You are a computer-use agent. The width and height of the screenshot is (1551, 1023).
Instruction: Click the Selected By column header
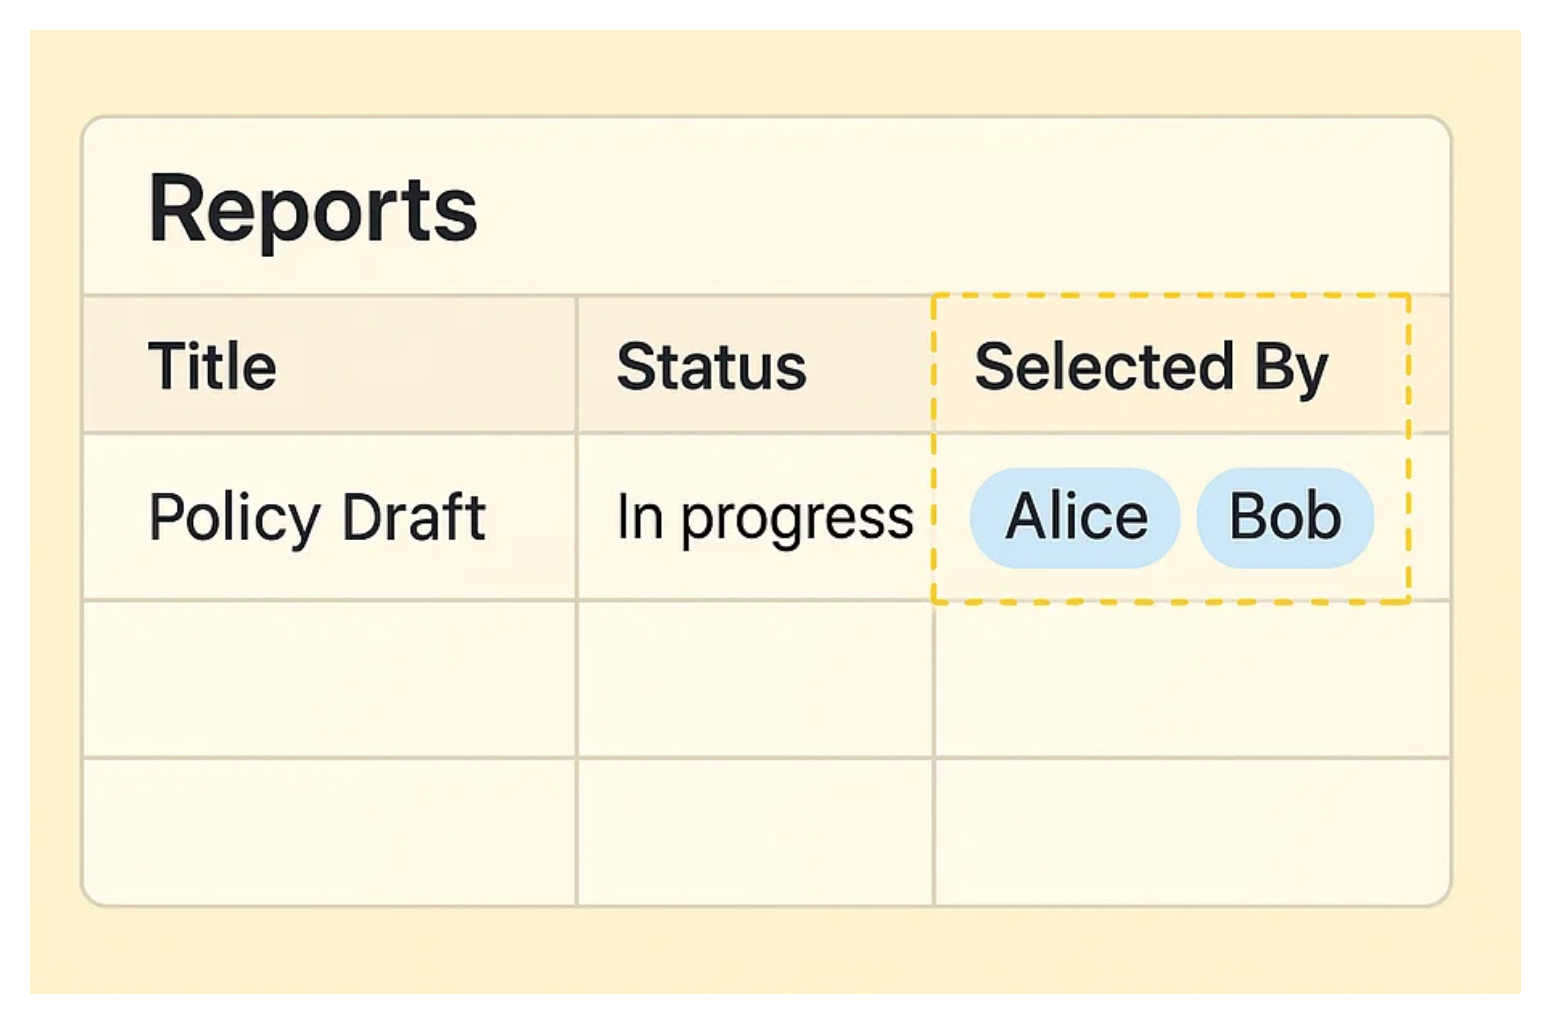[x=1150, y=367]
